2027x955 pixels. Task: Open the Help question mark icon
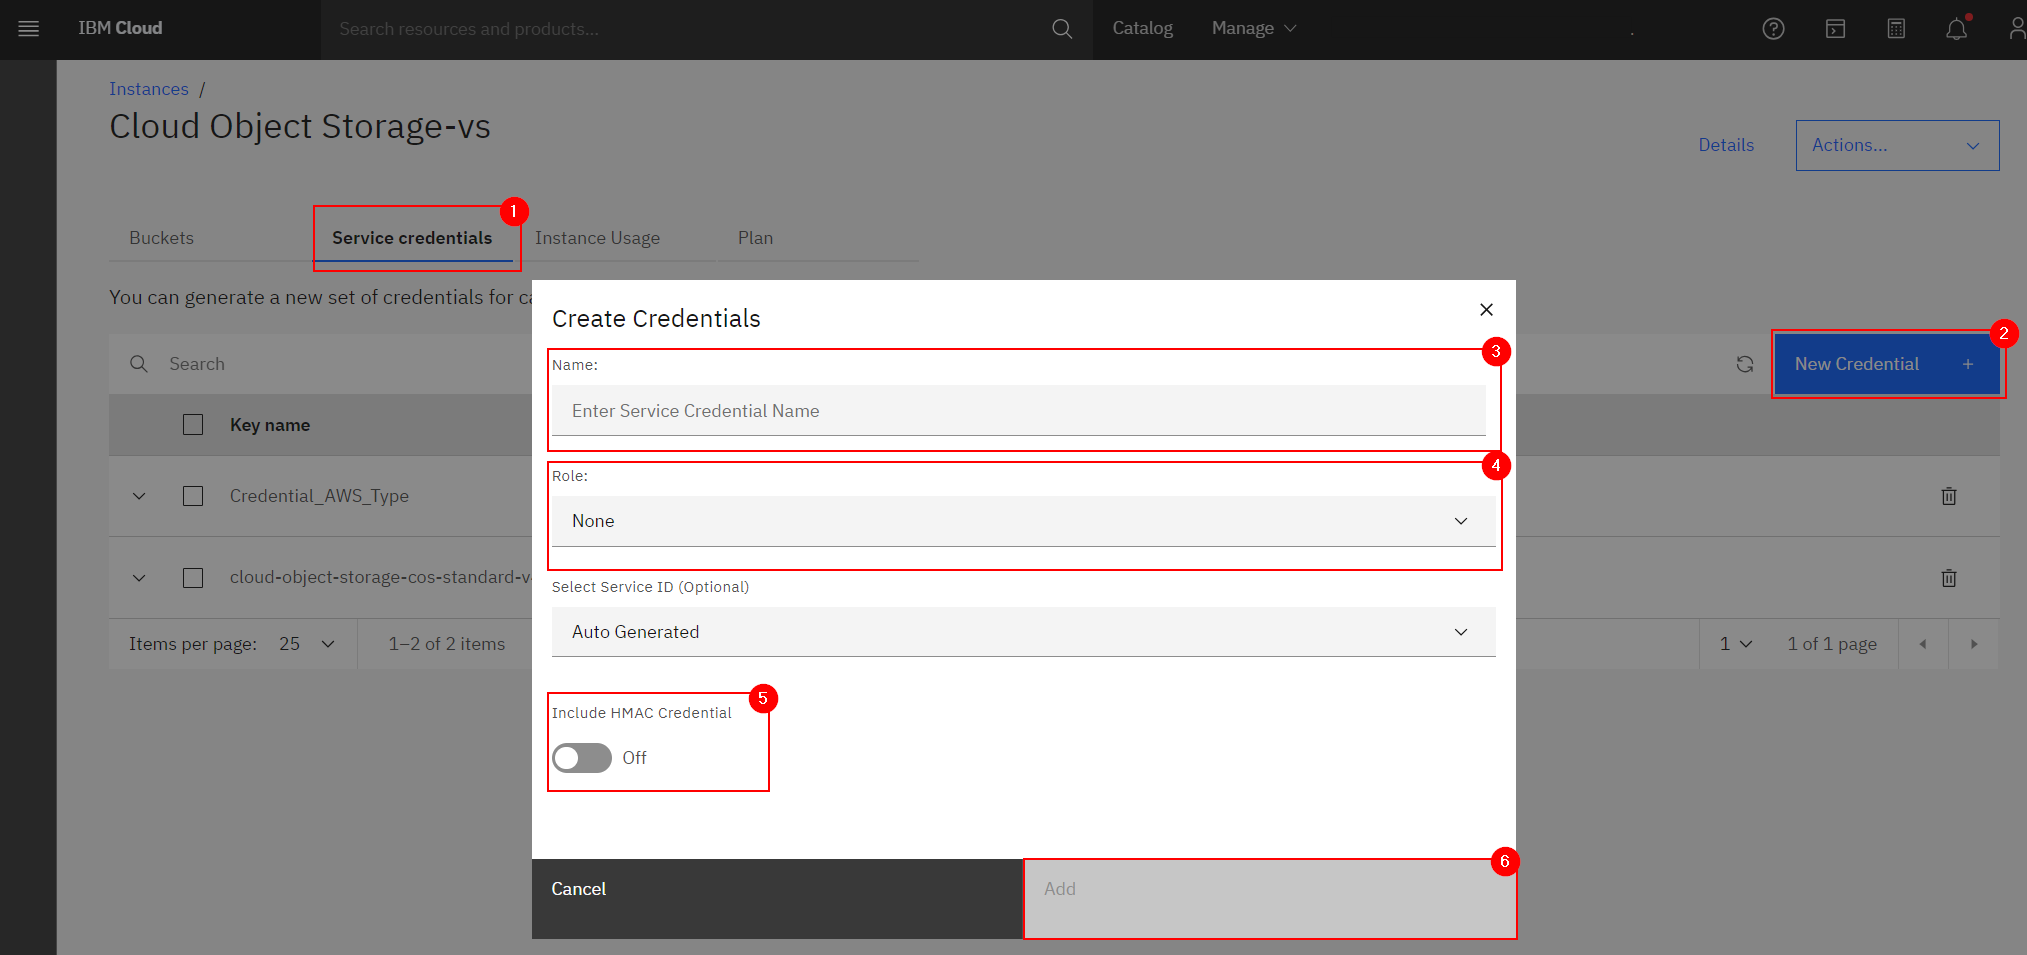pyautogui.click(x=1773, y=29)
